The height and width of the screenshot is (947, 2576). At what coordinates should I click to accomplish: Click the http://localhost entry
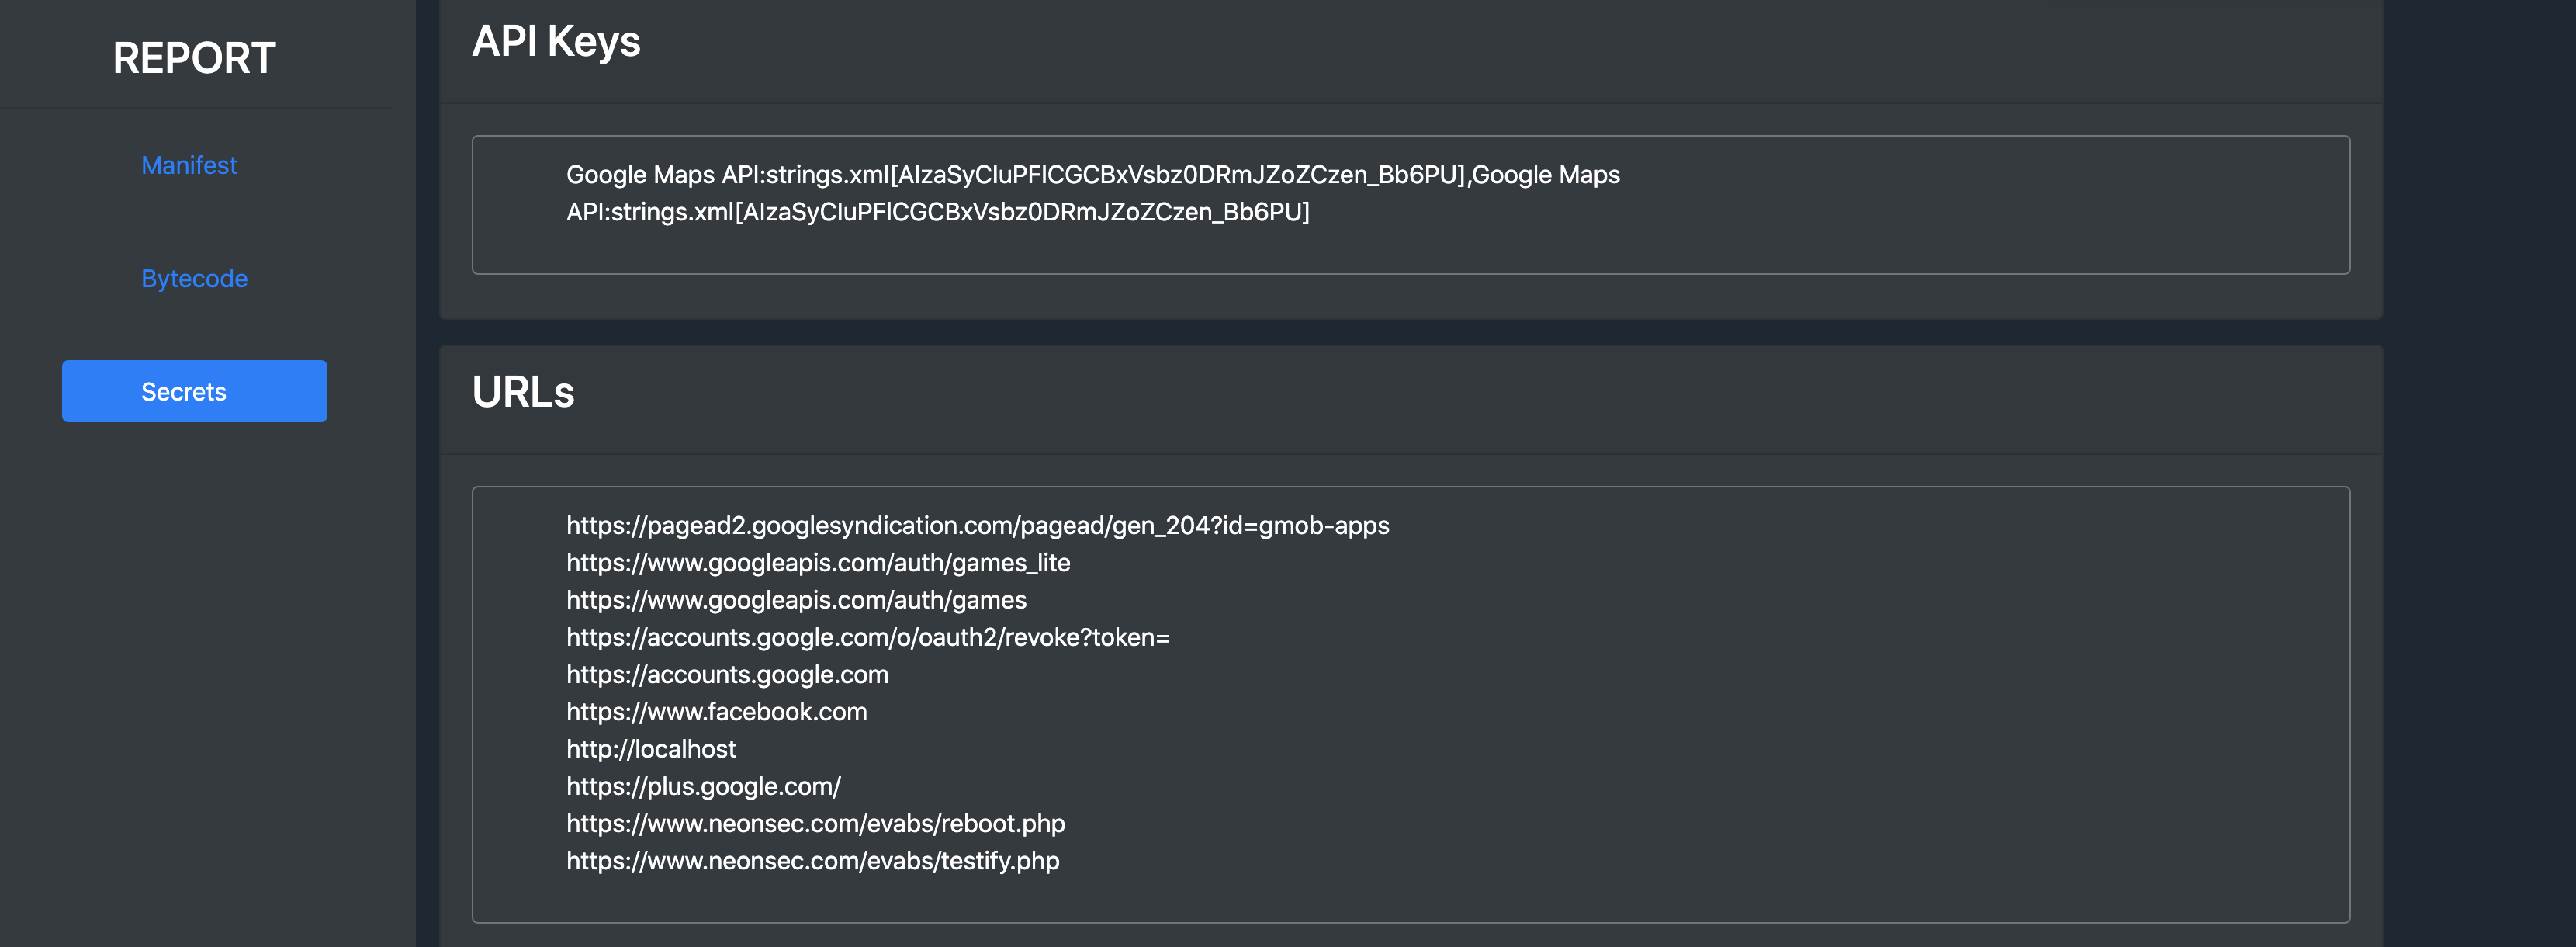[x=650, y=749]
